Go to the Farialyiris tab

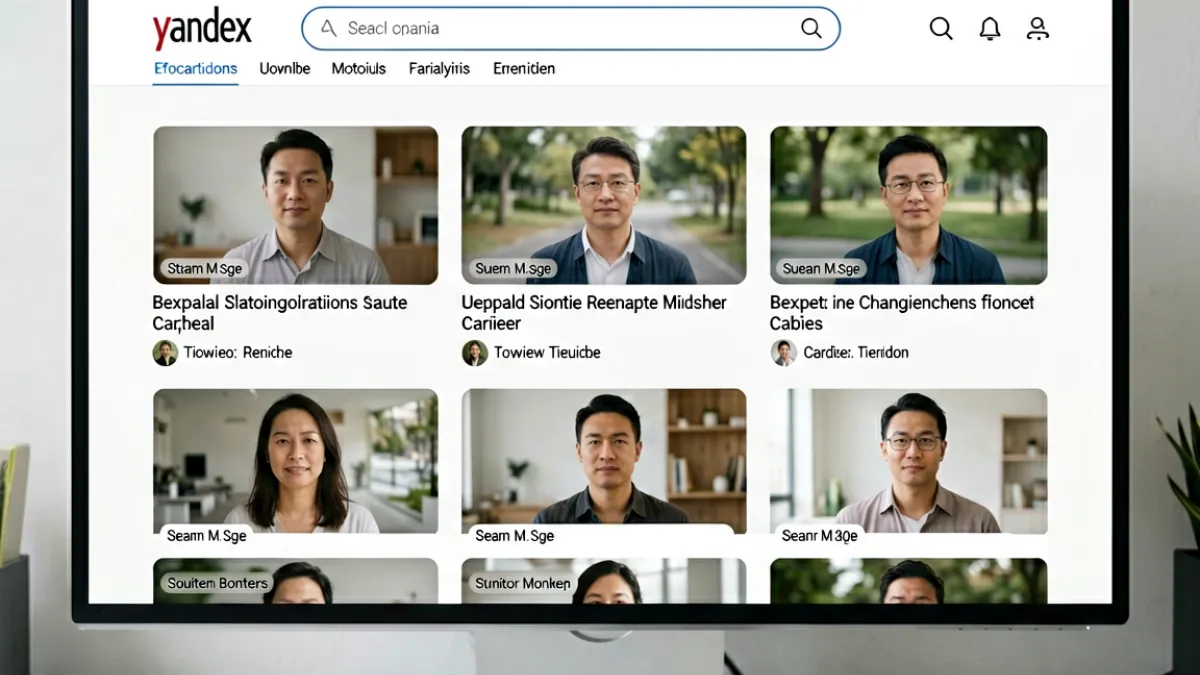coord(440,69)
